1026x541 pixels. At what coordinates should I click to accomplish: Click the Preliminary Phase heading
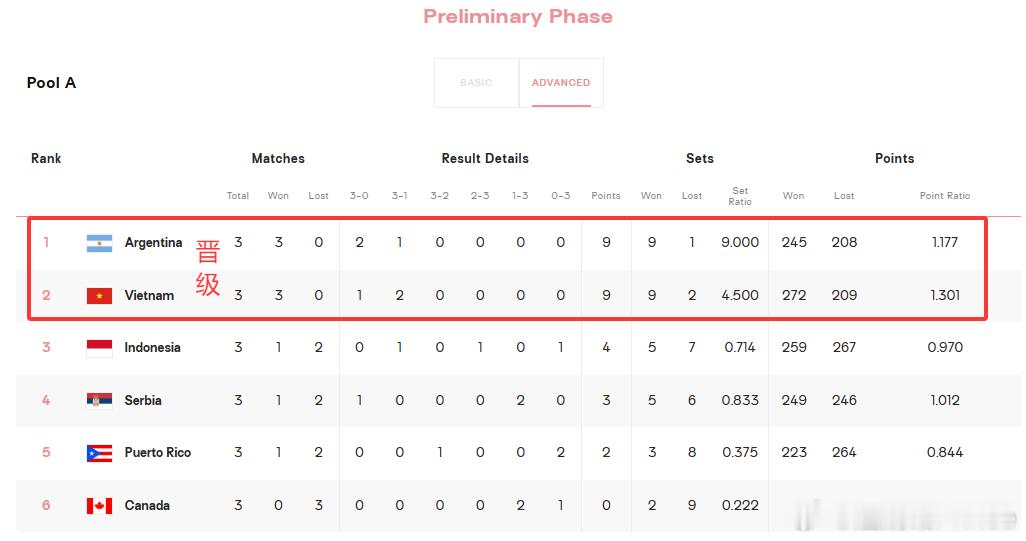coord(517,16)
